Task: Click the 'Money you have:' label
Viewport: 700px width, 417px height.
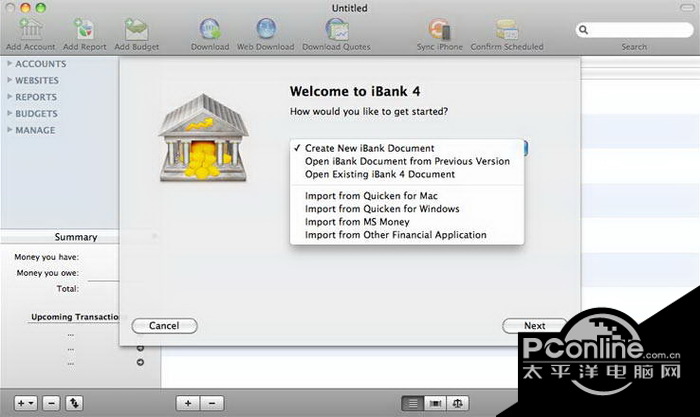Action: [x=46, y=257]
